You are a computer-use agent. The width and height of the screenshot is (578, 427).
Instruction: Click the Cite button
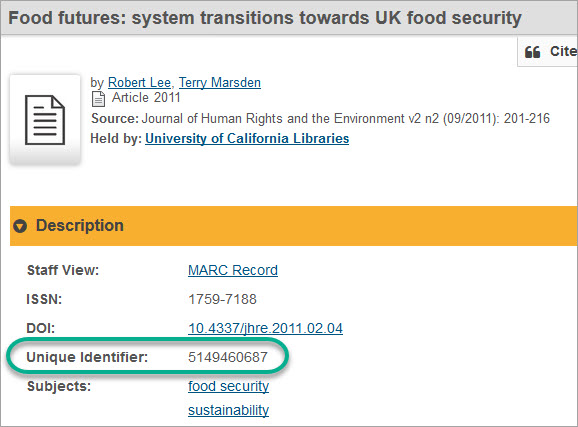548,52
